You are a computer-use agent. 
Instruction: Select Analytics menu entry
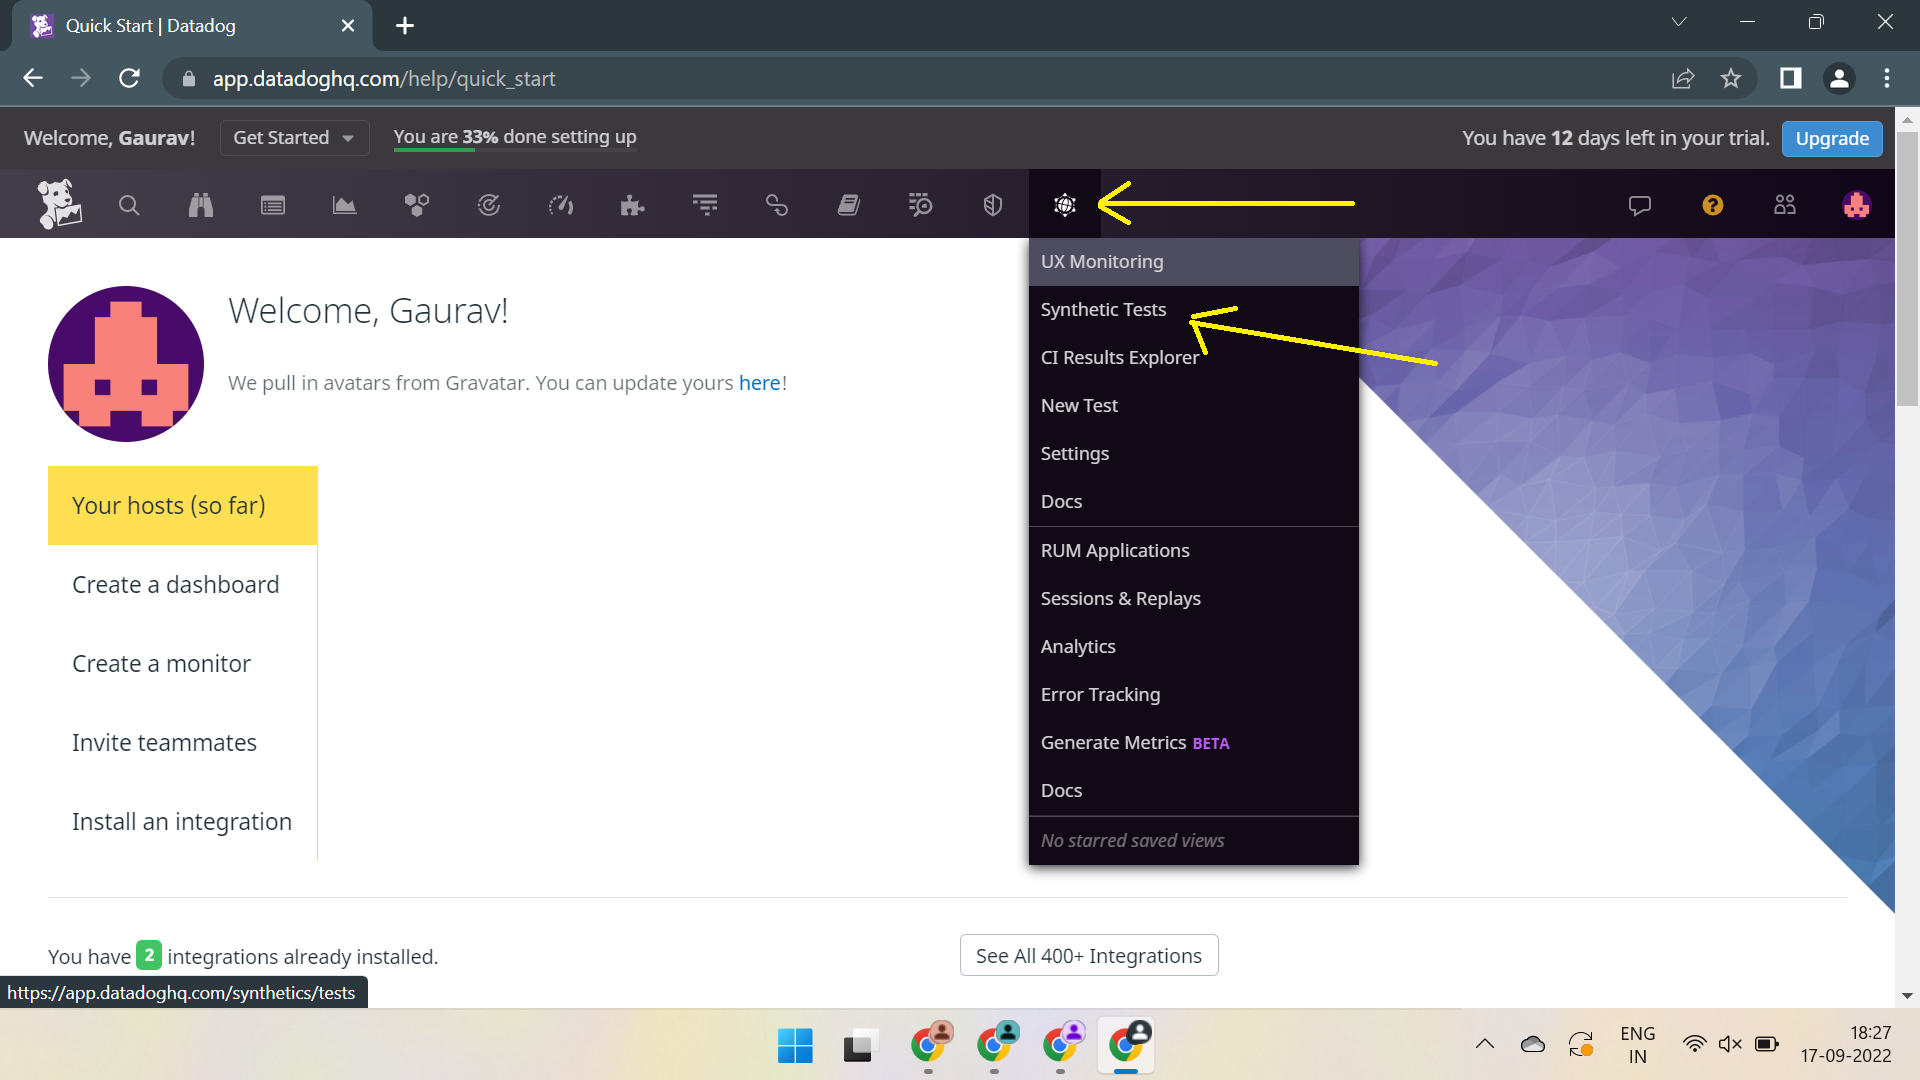pos(1193,647)
